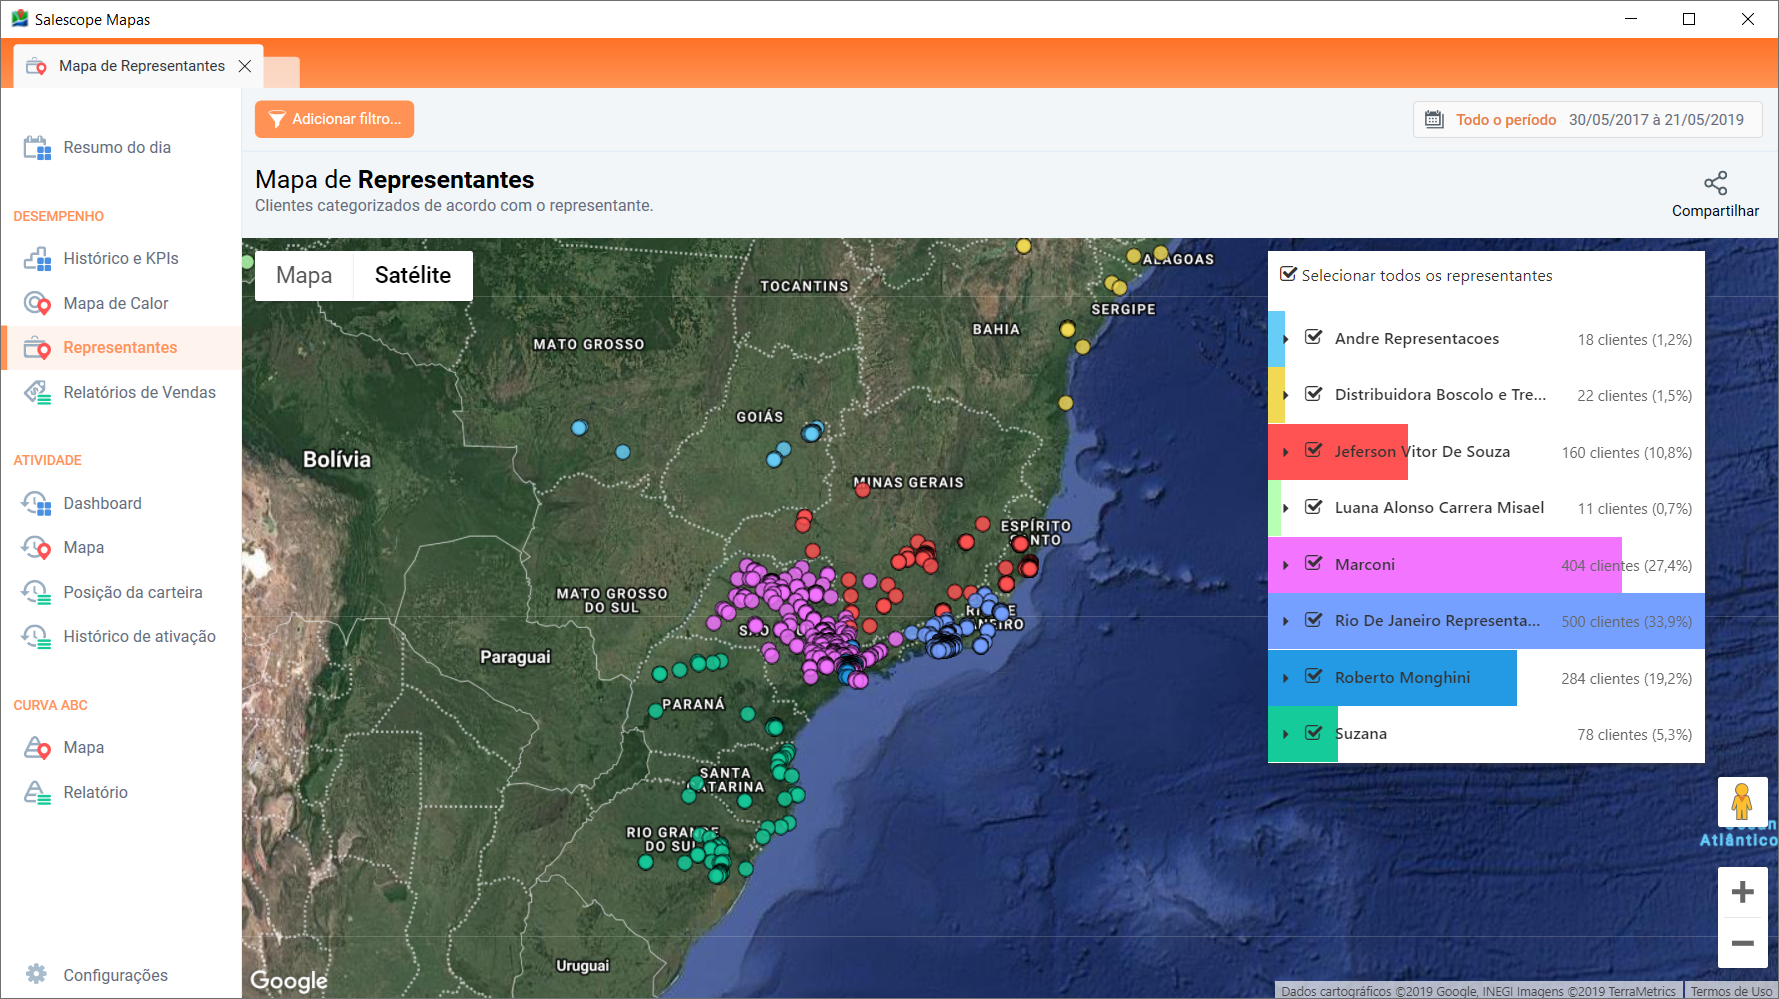Open Histórico e KPIs label
The height and width of the screenshot is (999, 1779).
[x=121, y=258]
